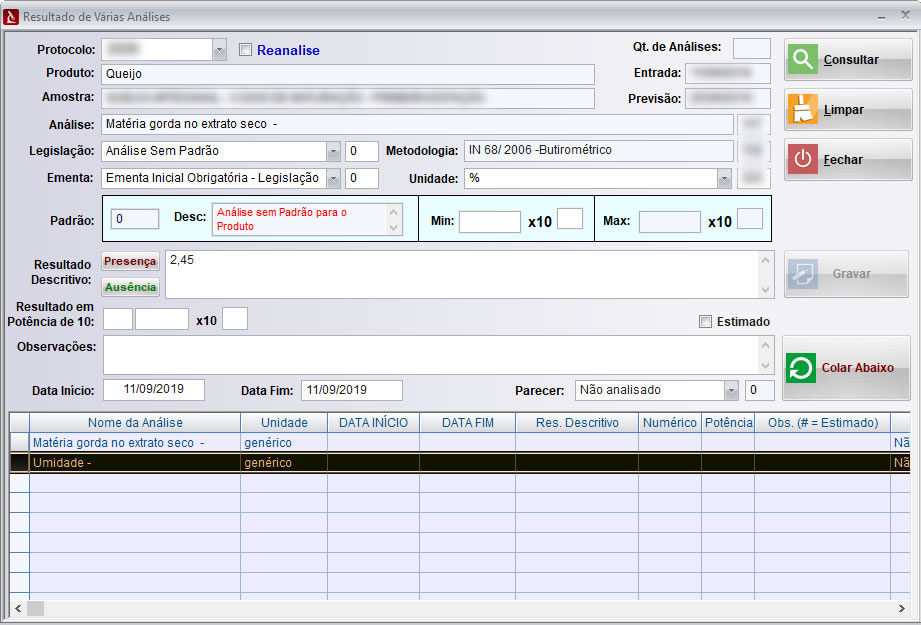This screenshot has width=921, height=625.
Task: Click the Numérico column header
Action: [670, 422]
